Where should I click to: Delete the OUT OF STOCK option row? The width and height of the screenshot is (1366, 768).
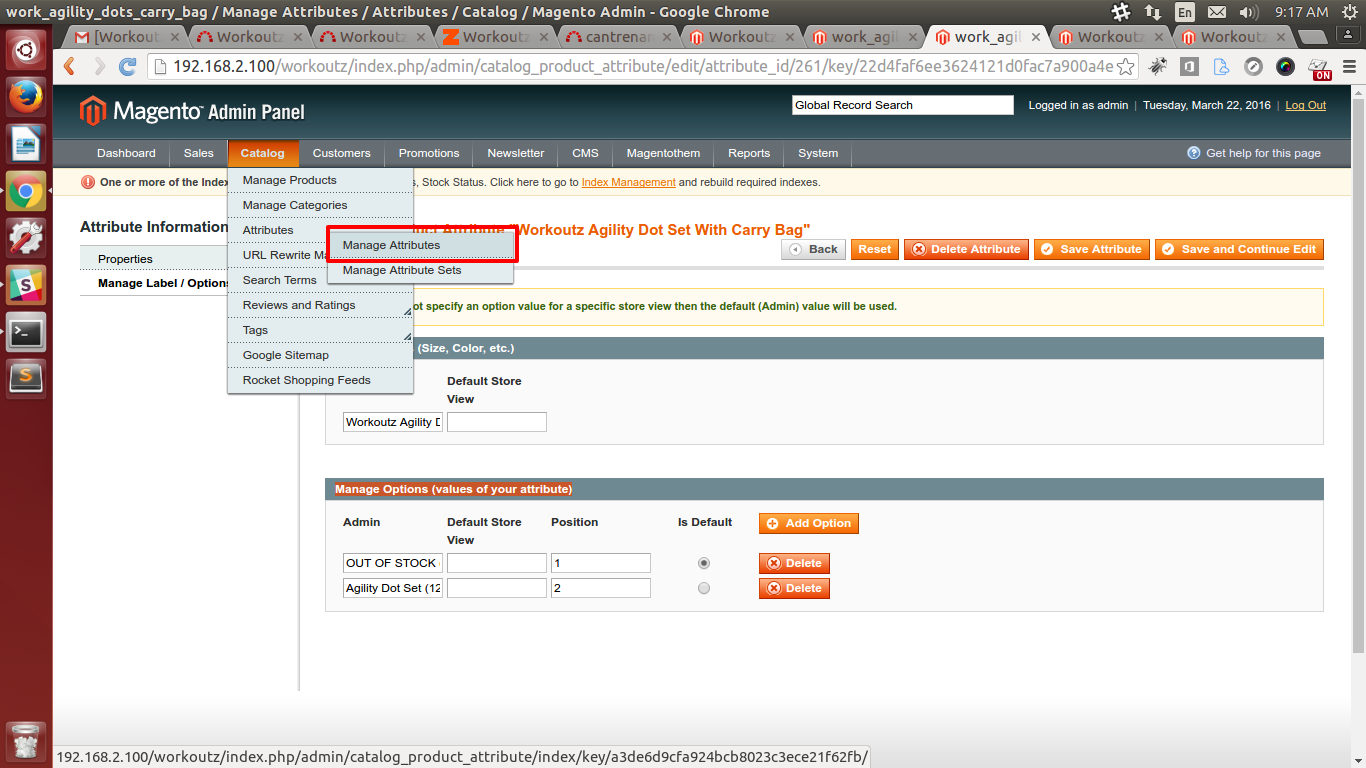click(794, 563)
